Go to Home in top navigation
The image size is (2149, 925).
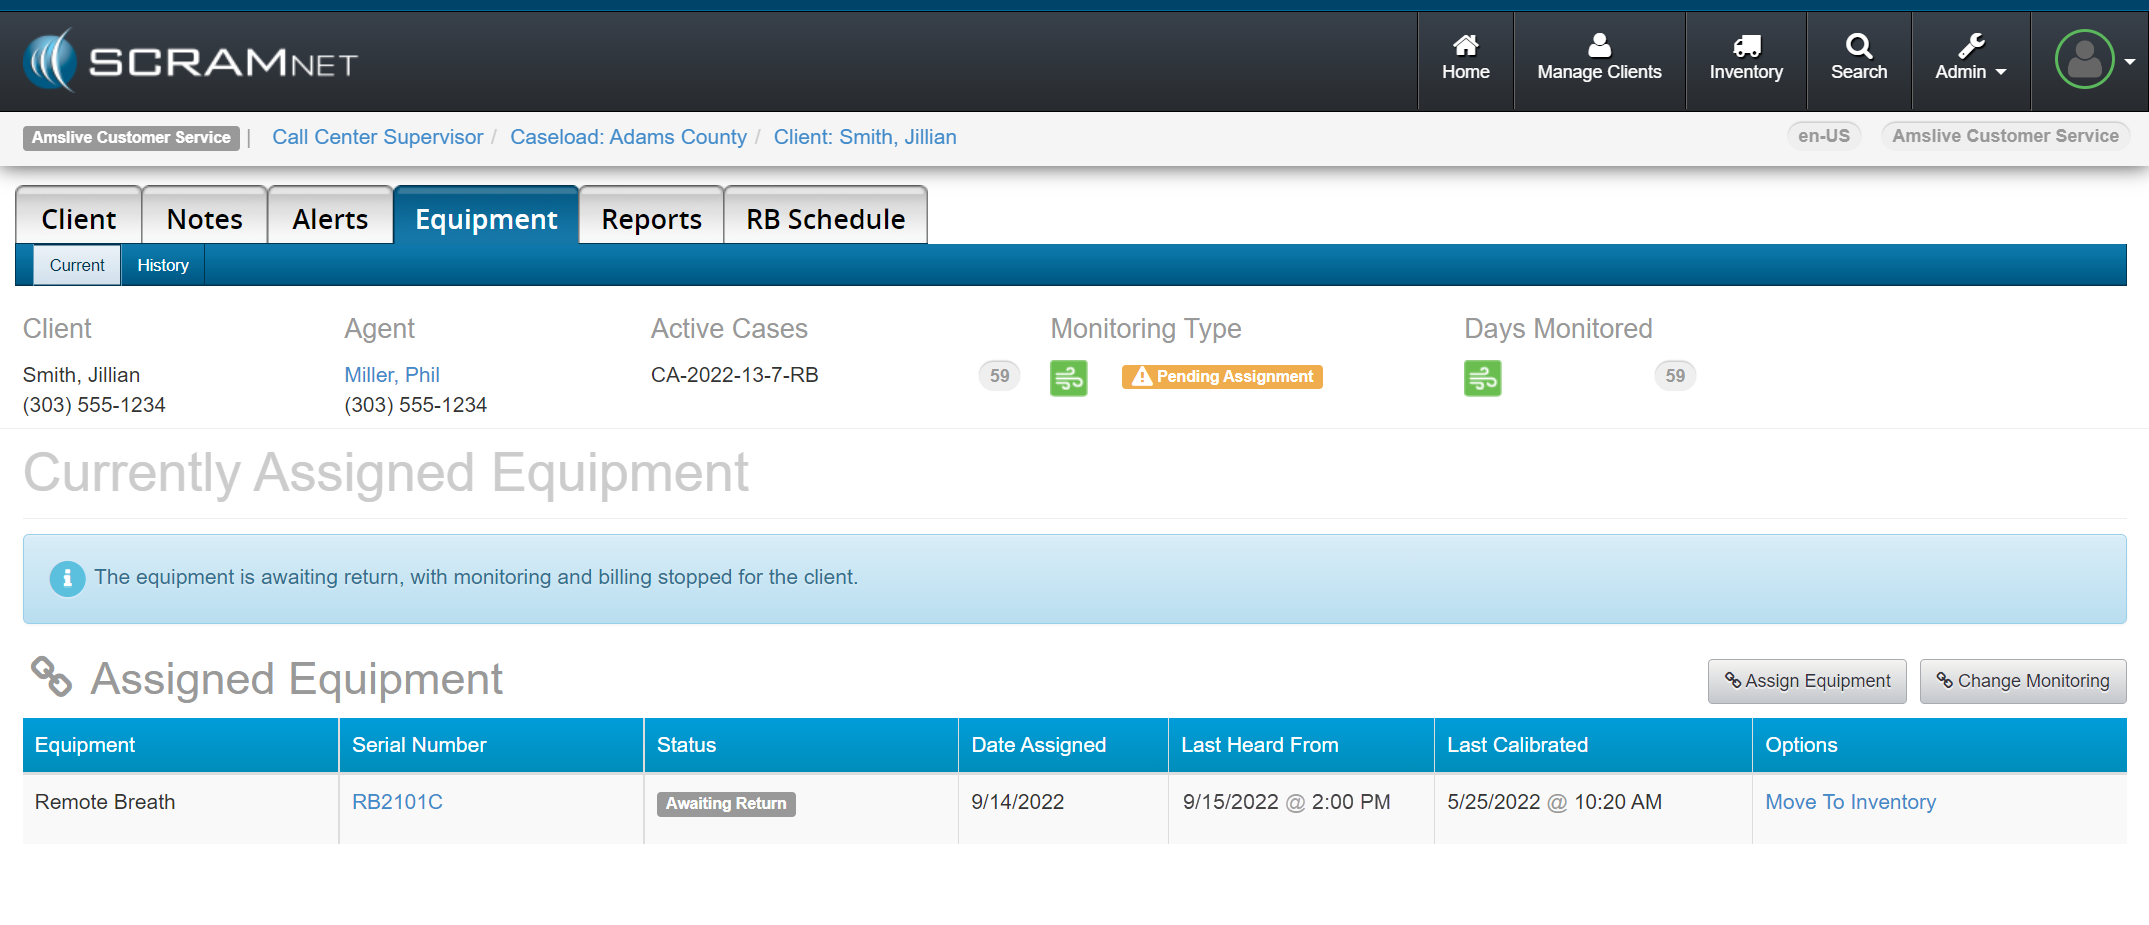point(1465,58)
